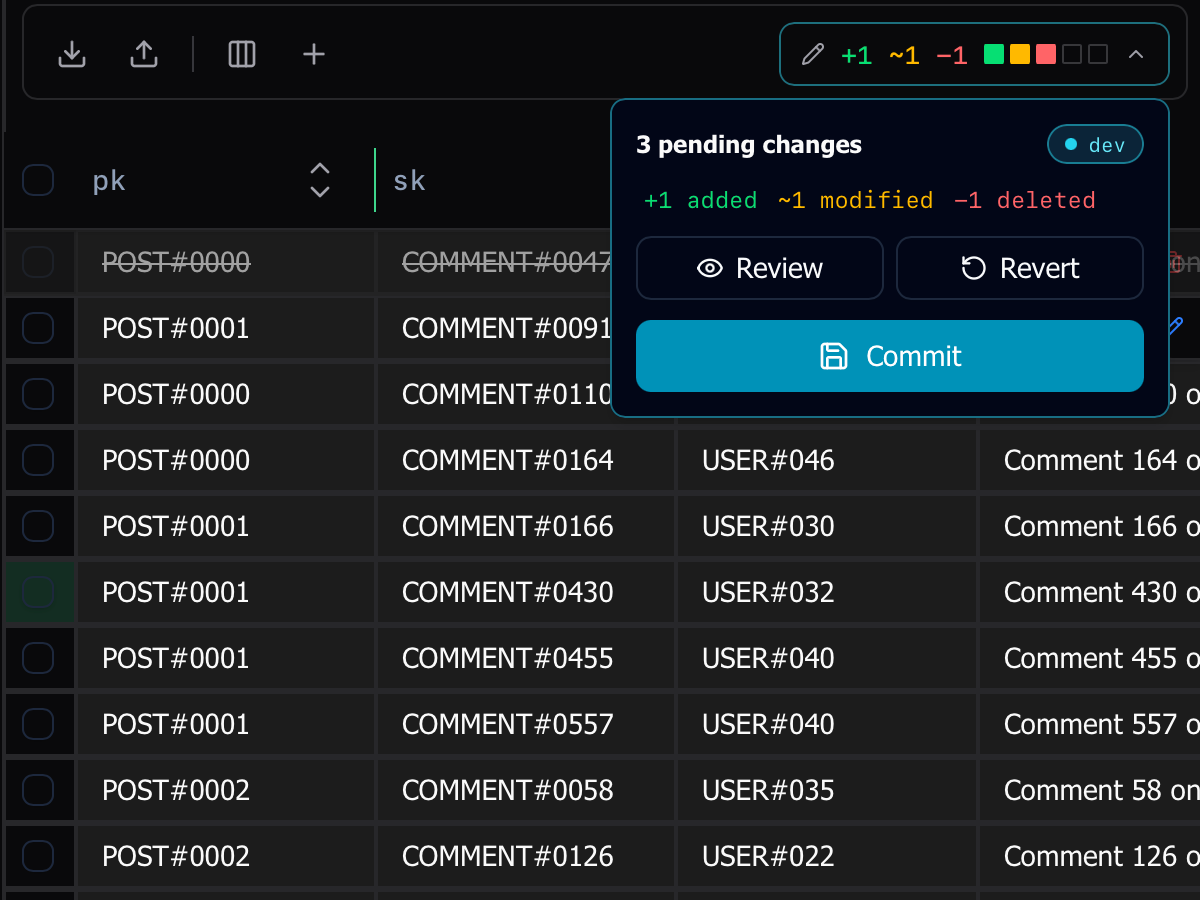Click the COMMENT#0164 cell
Image resolution: width=1200 pixels, height=900 pixels.
tap(526, 460)
